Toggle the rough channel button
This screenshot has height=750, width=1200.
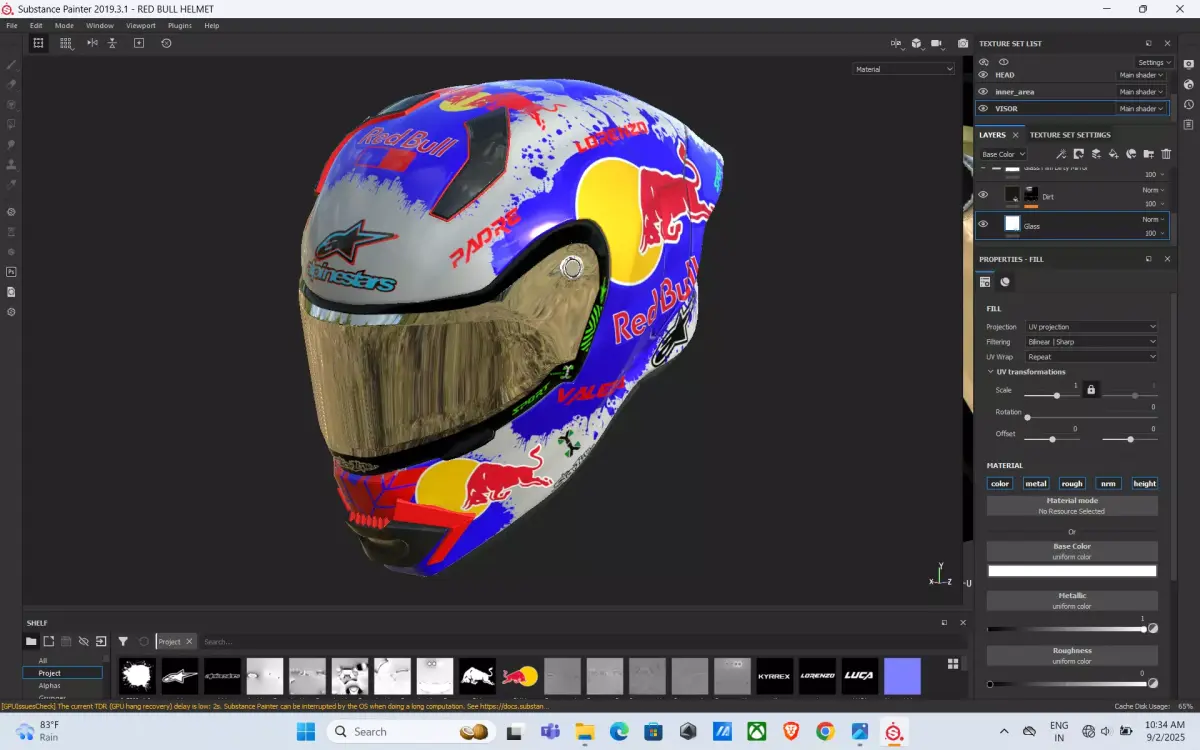1072,483
